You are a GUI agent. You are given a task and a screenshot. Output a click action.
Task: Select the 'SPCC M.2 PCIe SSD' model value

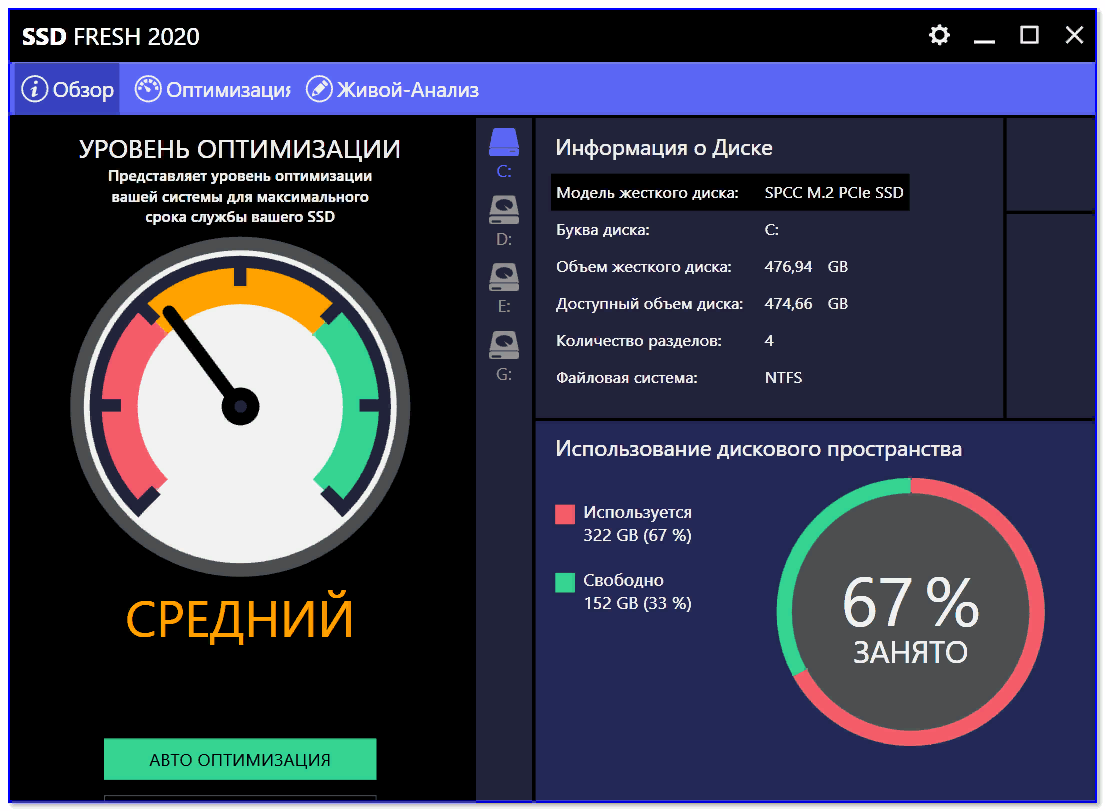(834, 192)
